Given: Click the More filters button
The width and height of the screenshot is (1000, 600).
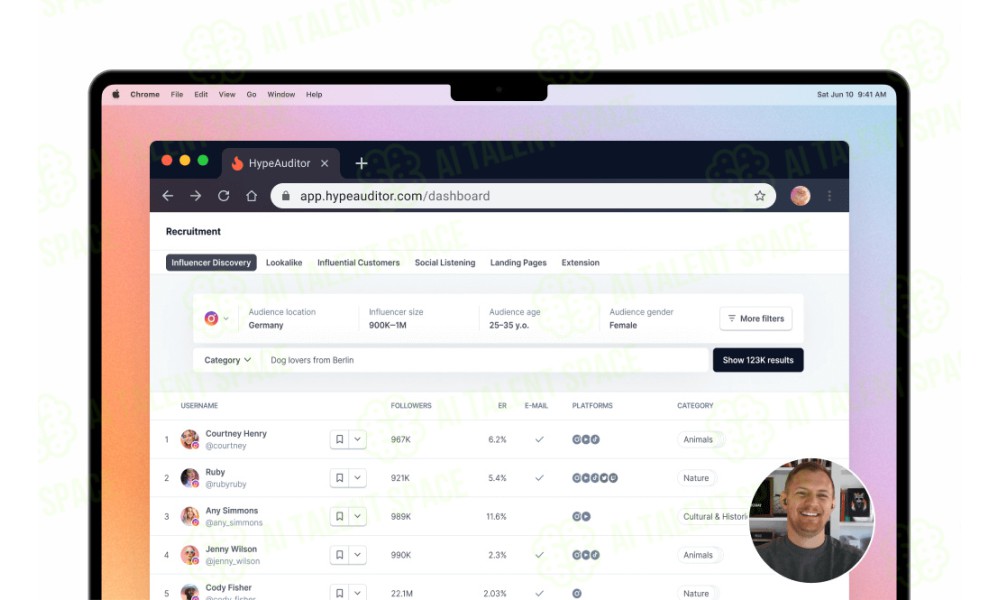Looking at the screenshot, I should pyautogui.click(x=756, y=318).
